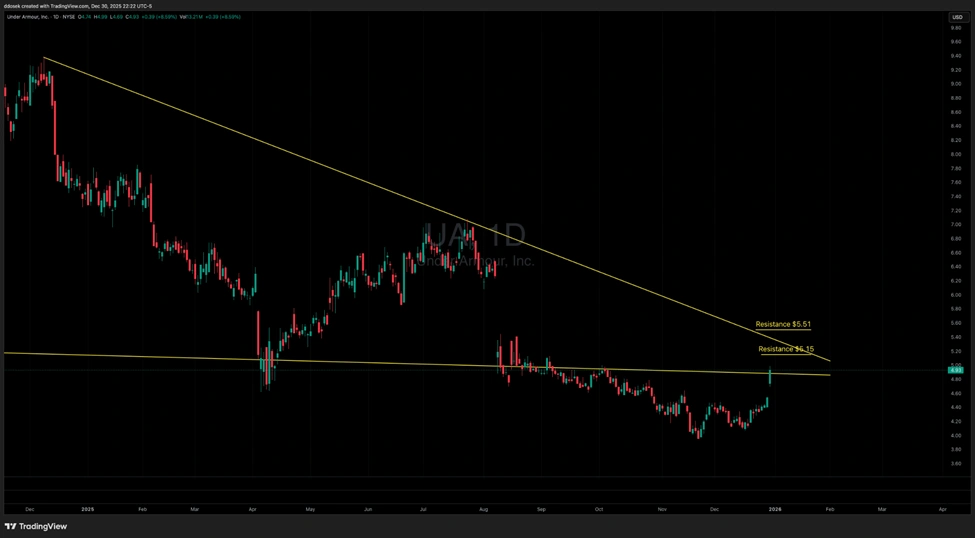Click the Resistance $5.51 label
Screen dimensions: 975x538
coord(783,325)
